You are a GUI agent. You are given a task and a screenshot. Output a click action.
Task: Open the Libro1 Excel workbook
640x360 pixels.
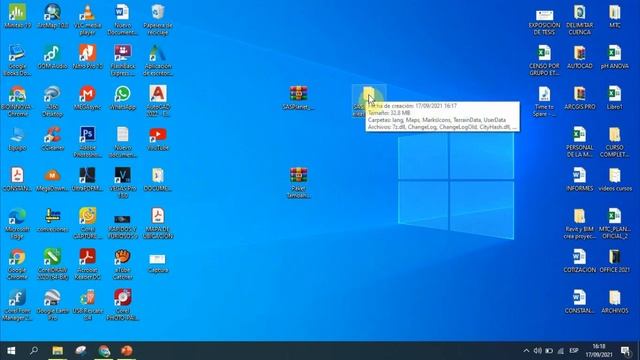[615, 98]
